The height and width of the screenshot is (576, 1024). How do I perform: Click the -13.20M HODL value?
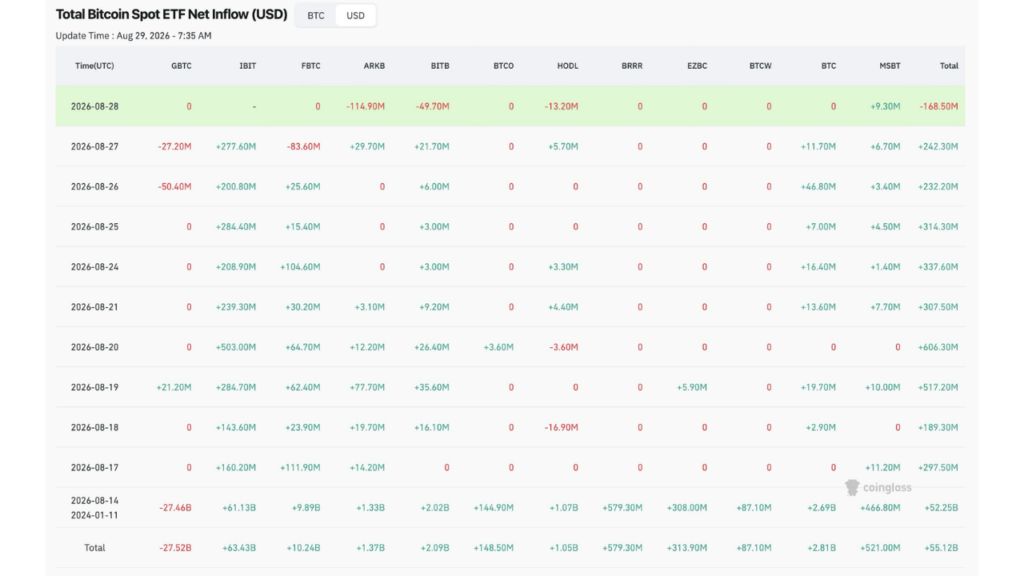point(561,106)
